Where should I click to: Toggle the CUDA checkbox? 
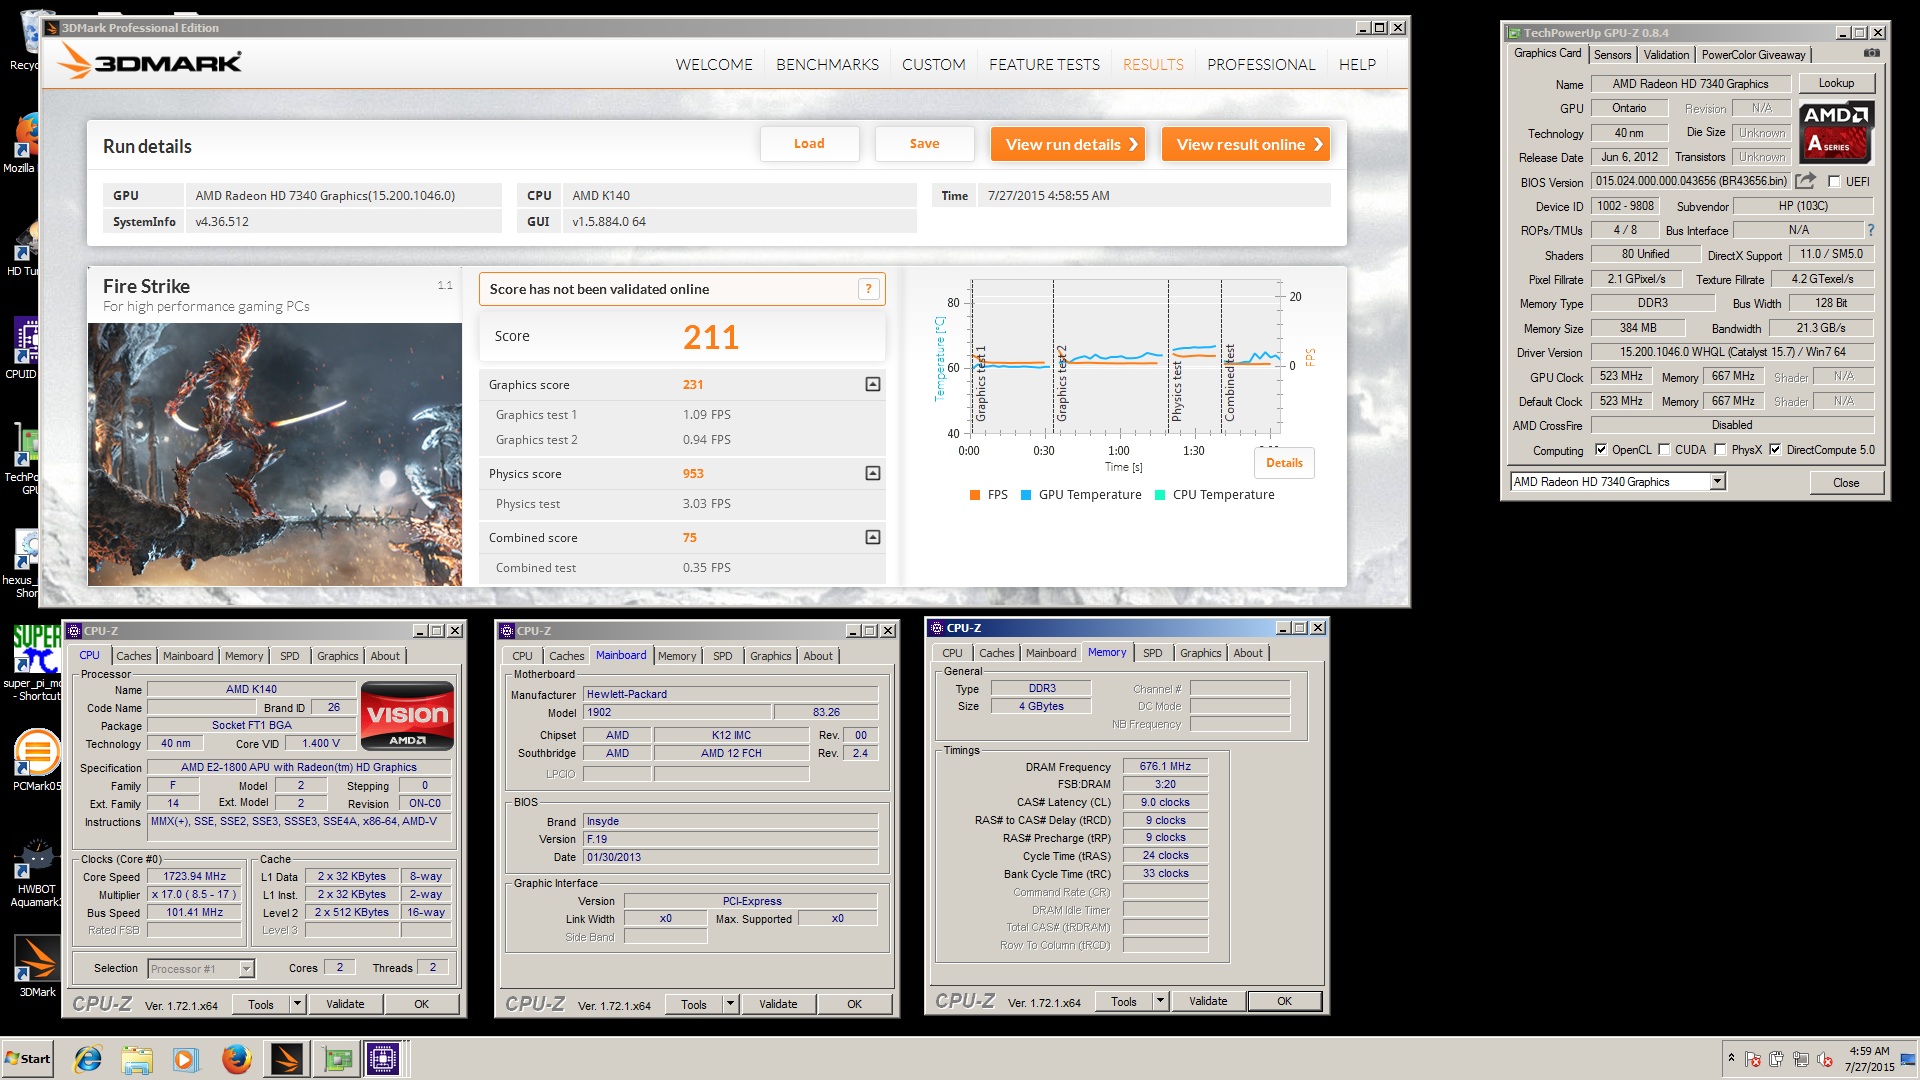(x=1664, y=450)
